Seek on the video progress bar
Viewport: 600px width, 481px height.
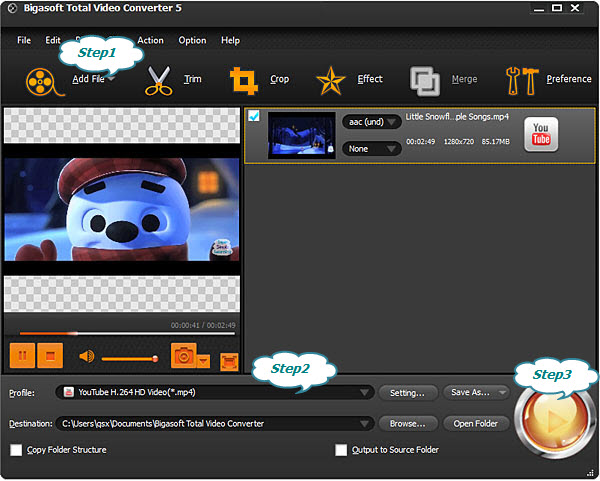(x=127, y=334)
